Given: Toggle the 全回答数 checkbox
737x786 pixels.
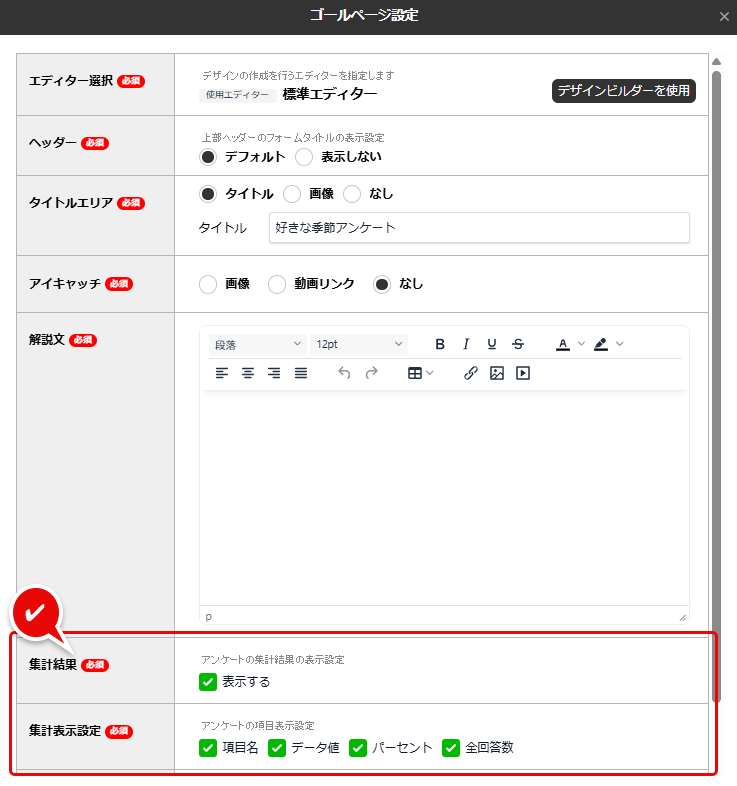Looking at the screenshot, I should [451, 748].
